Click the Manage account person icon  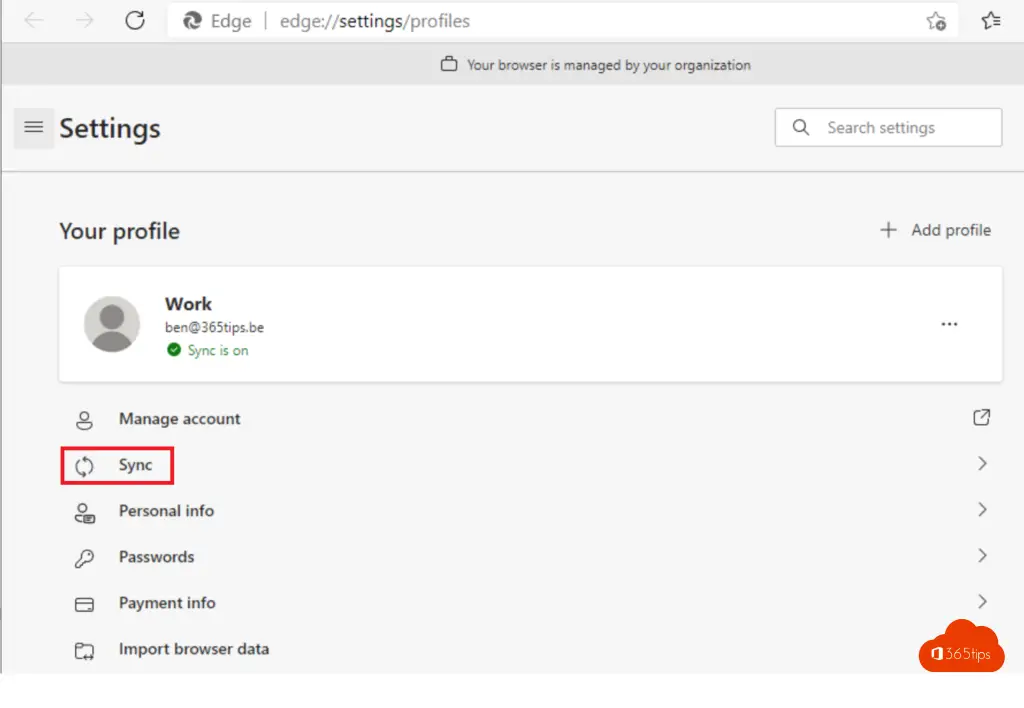(84, 419)
